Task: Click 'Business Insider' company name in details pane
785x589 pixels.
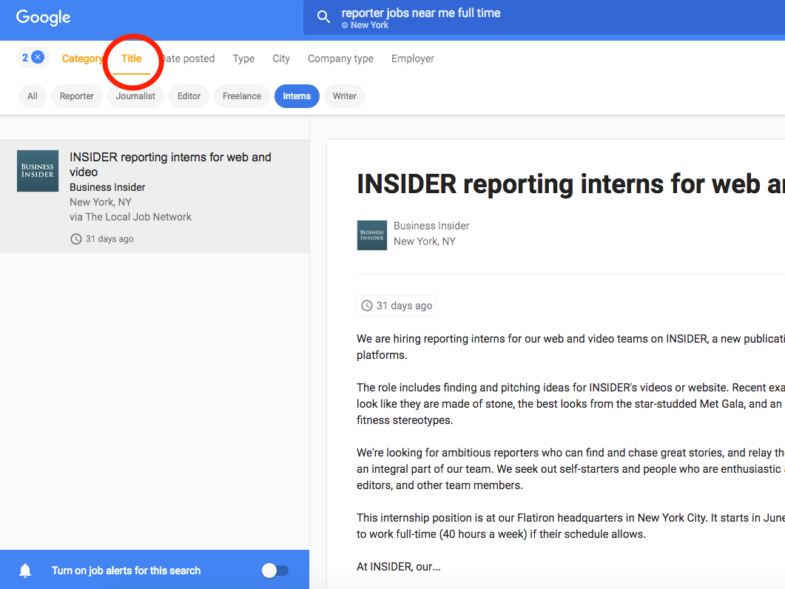Action: pos(431,226)
